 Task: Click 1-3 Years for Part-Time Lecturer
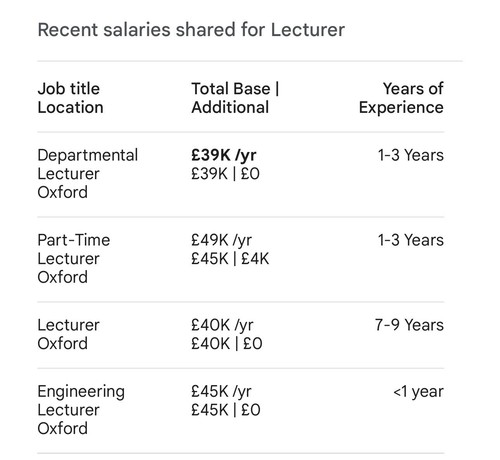tap(410, 240)
